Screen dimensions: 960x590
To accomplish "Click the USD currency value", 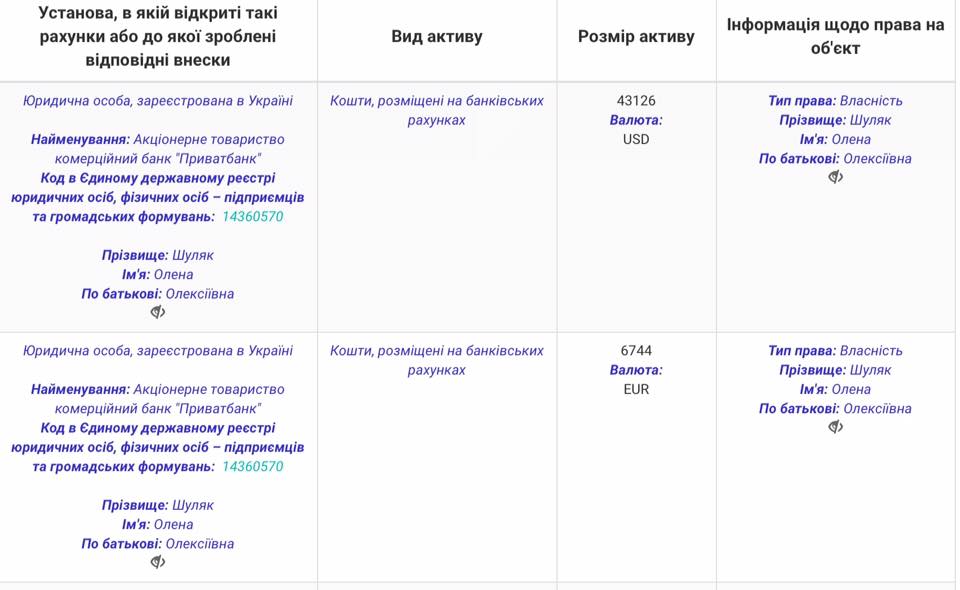I will (x=636, y=139).
